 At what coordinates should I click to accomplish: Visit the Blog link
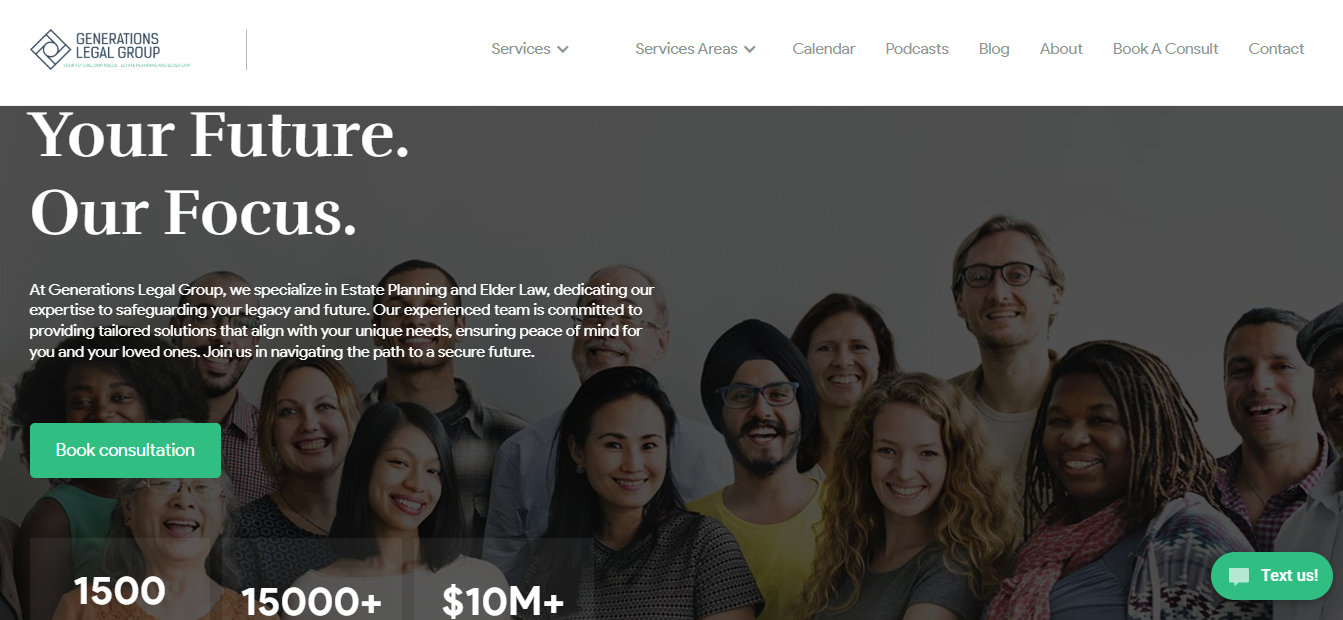coord(994,49)
